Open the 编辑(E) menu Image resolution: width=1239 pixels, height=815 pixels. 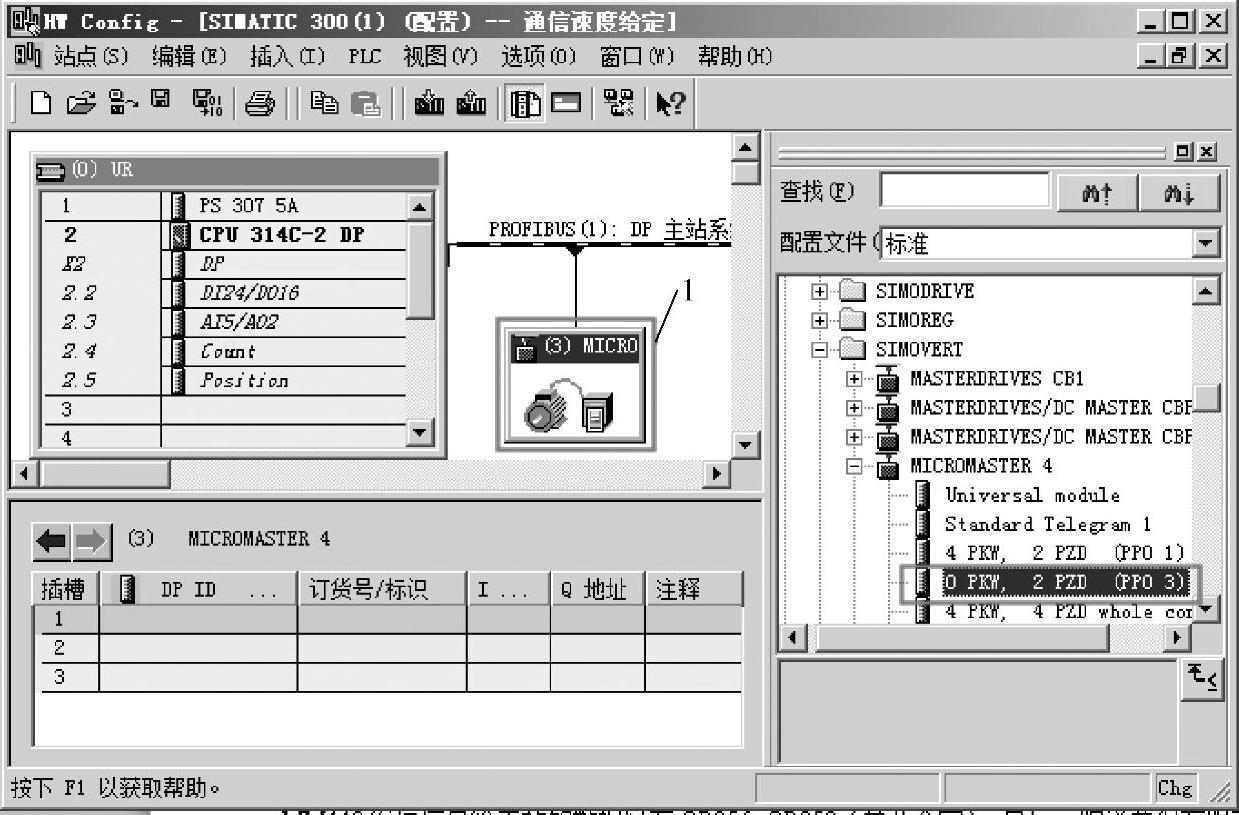coord(189,57)
